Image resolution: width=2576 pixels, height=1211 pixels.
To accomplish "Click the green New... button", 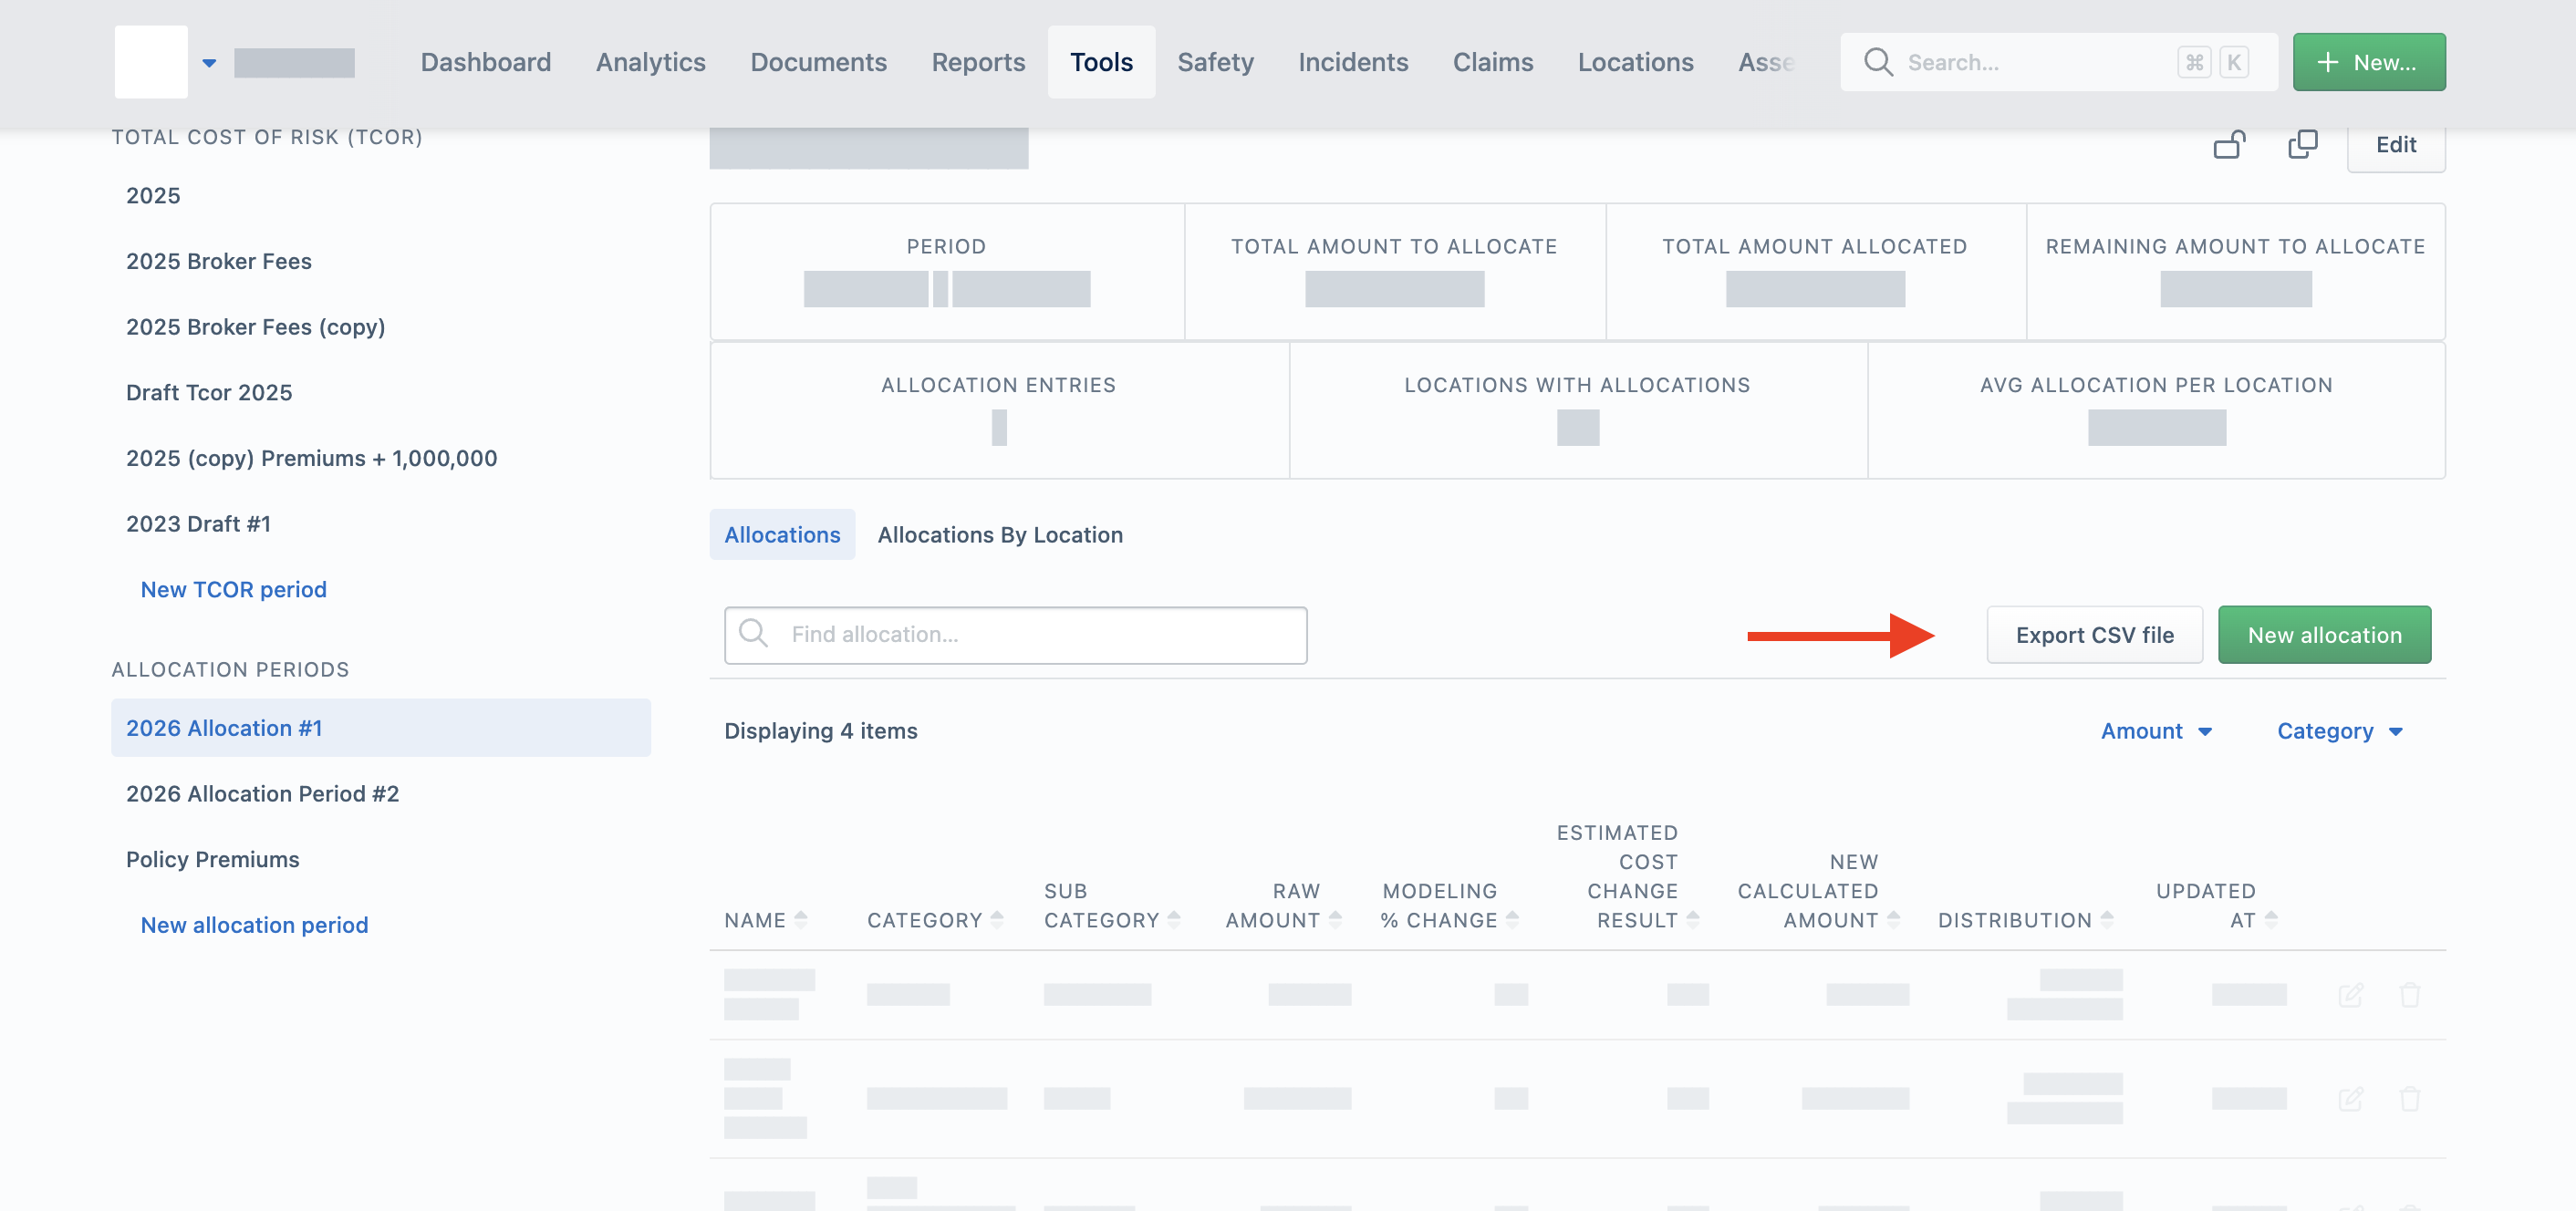I will tap(2369, 62).
